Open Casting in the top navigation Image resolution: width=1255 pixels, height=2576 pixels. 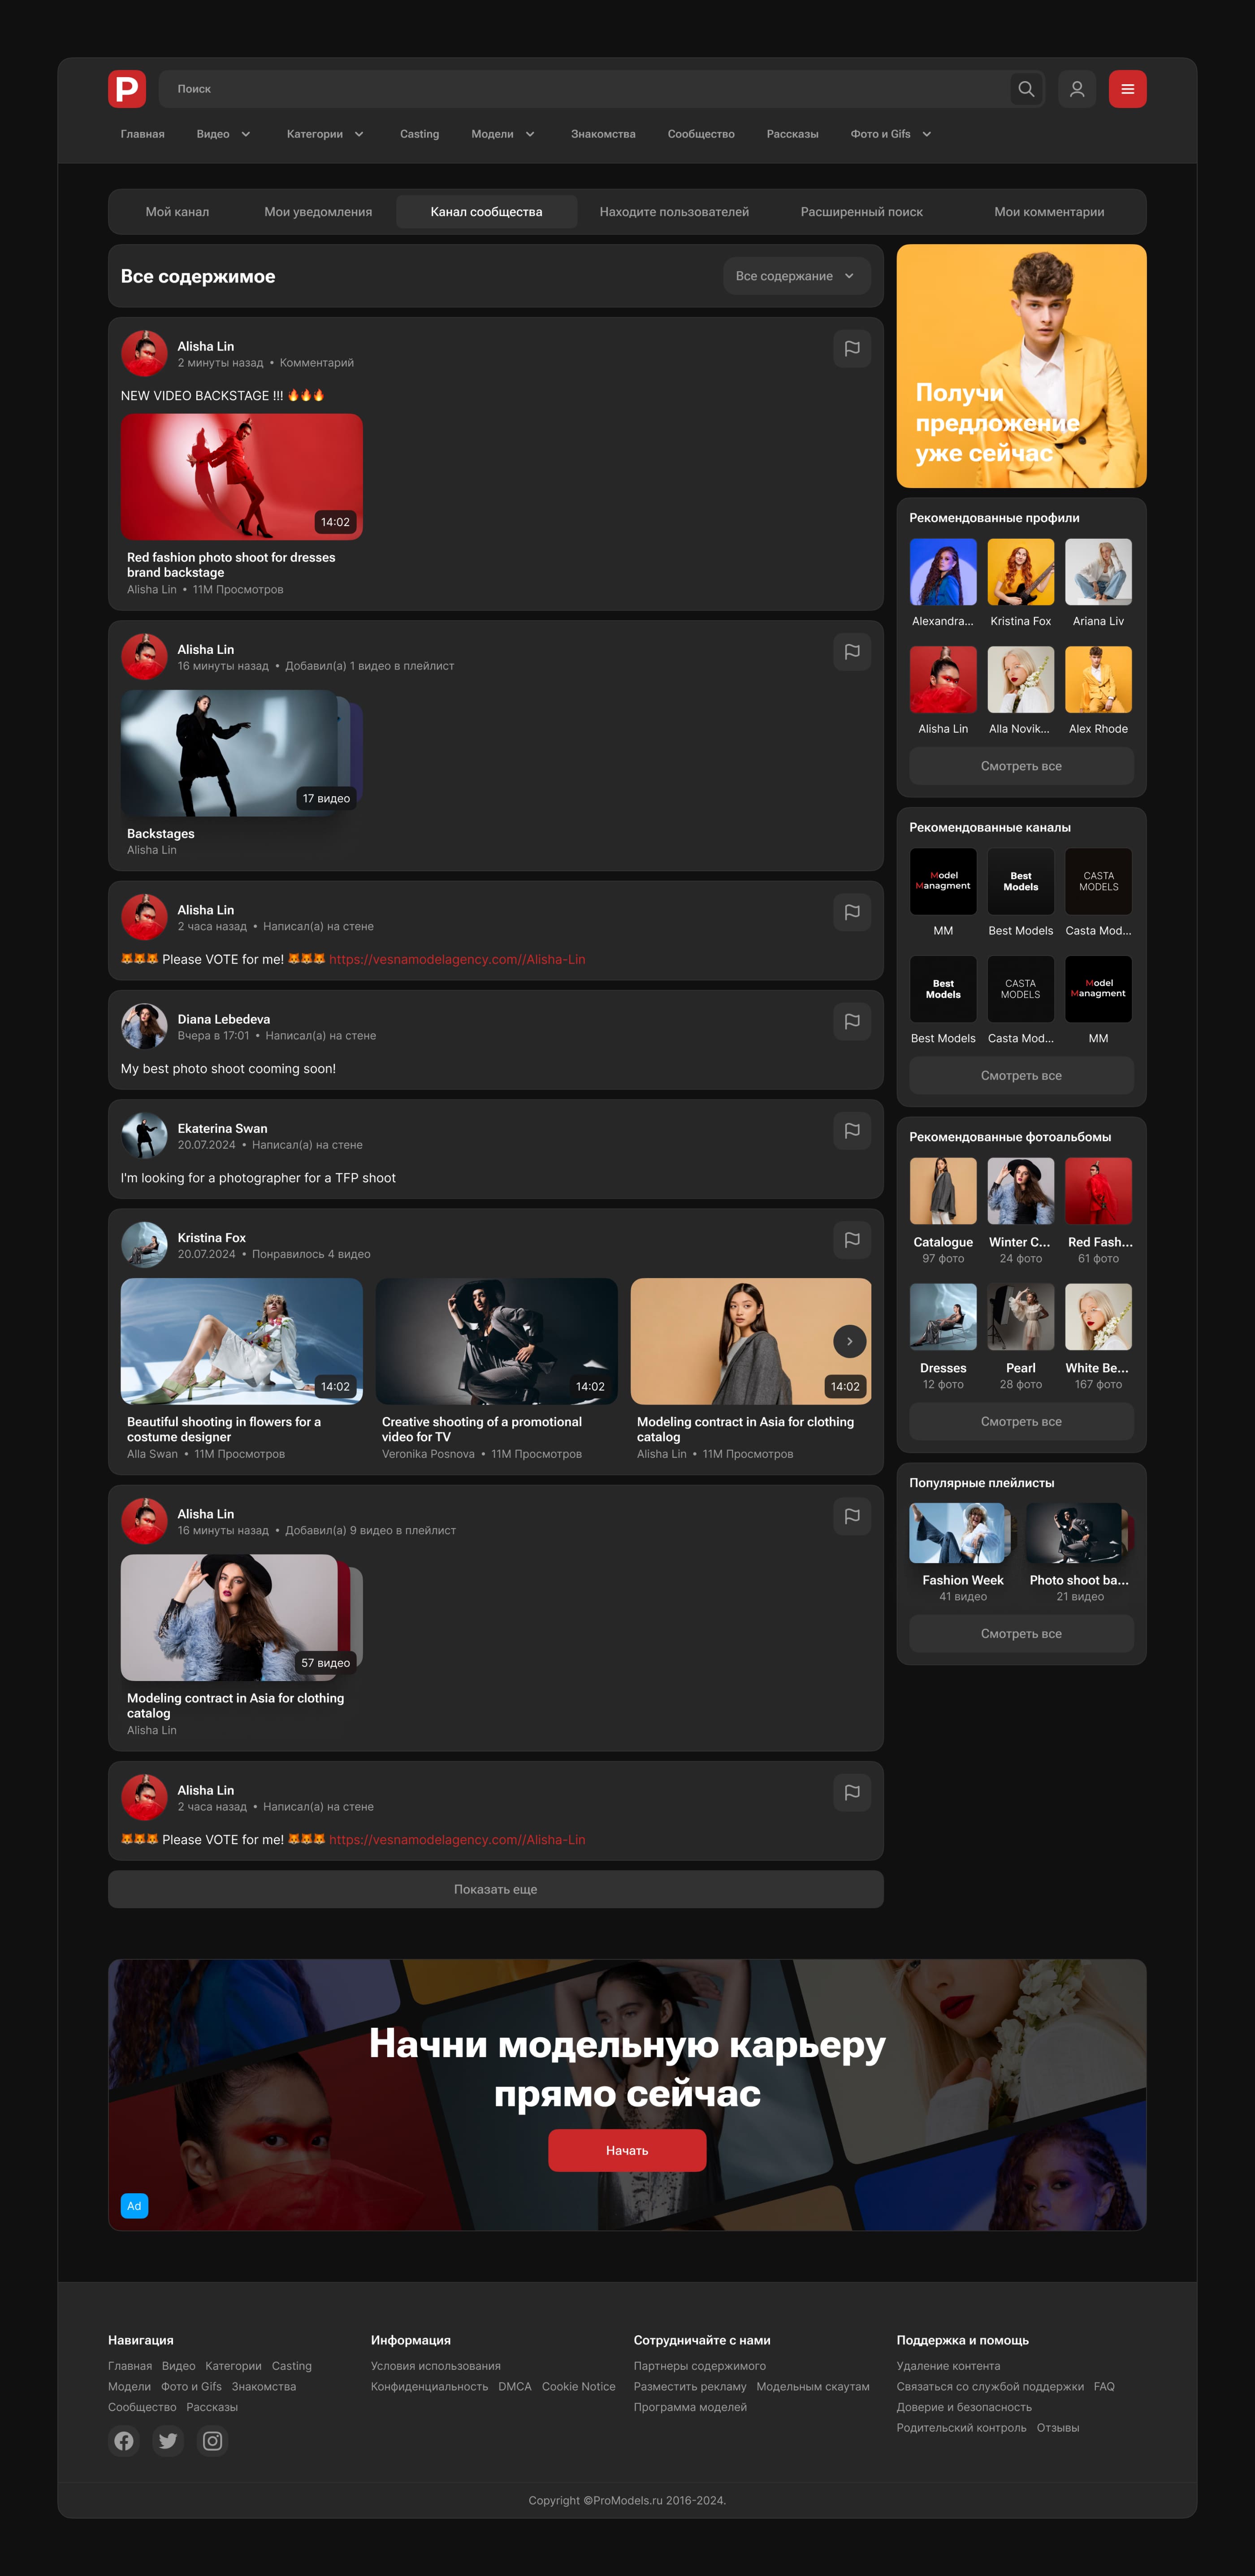tap(419, 134)
